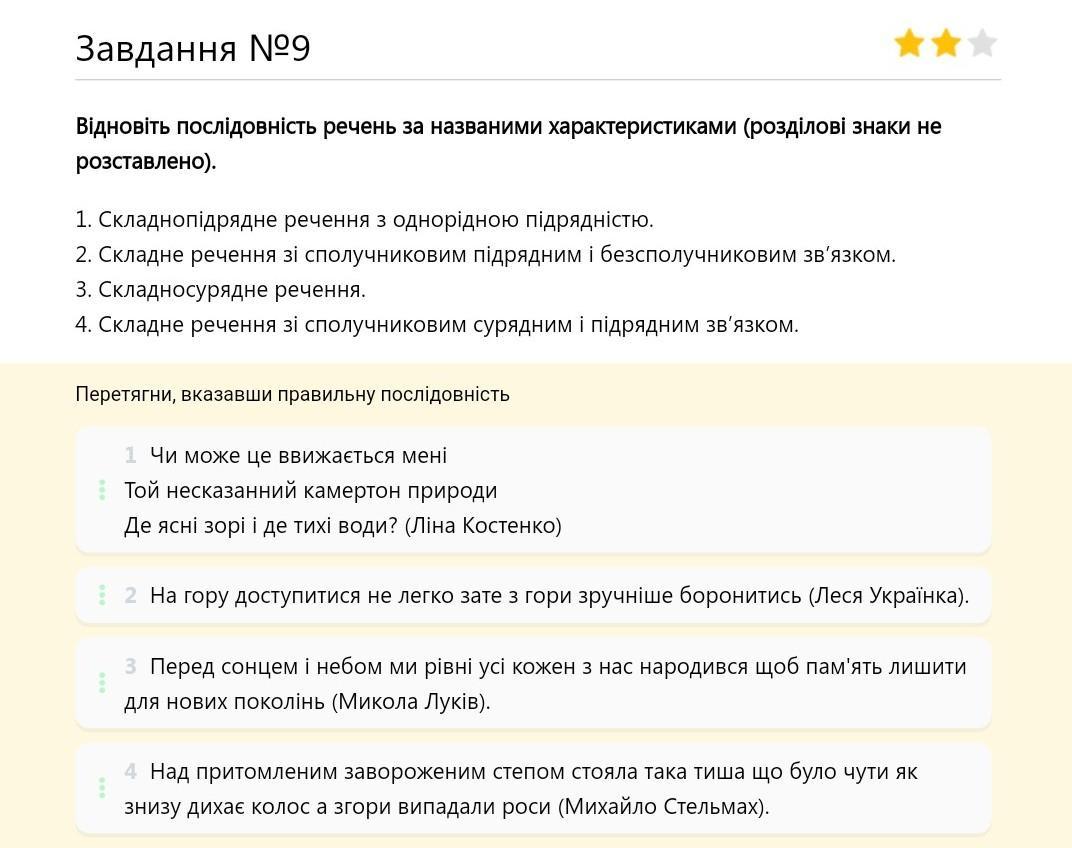Grab the drag handle of the Микола Луків sentence
Image resolution: width=1072 pixels, height=848 pixels.
pos(102,683)
